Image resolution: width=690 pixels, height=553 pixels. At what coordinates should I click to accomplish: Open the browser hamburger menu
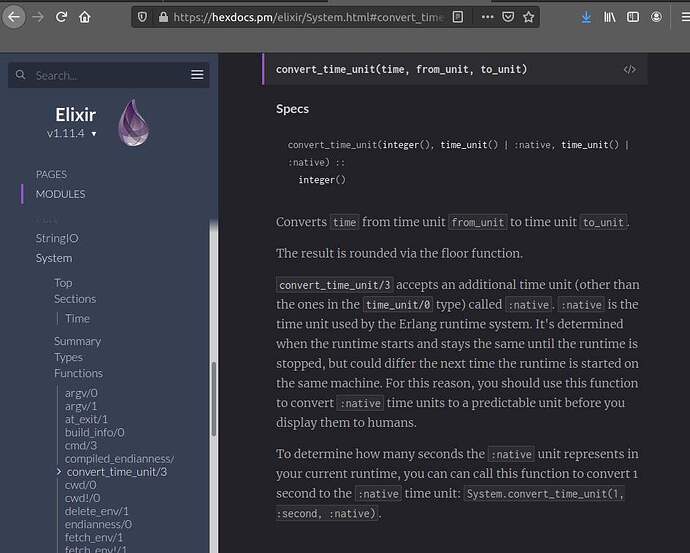(x=685, y=17)
